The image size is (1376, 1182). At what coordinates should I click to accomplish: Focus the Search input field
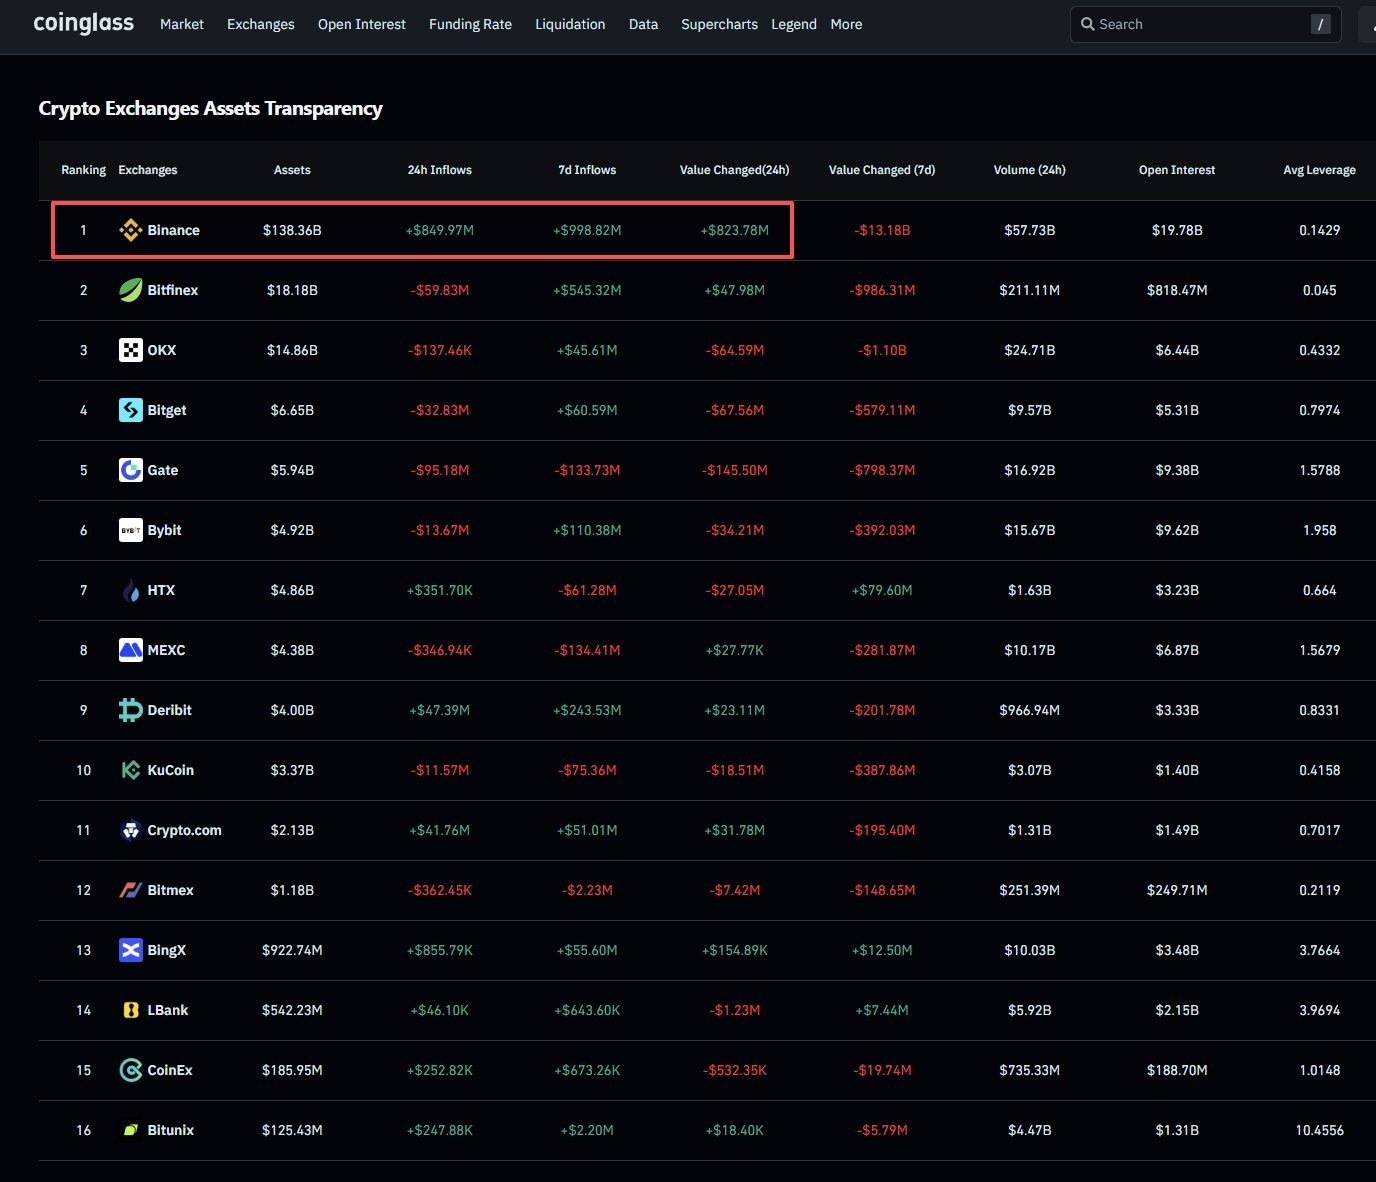(x=1200, y=24)
